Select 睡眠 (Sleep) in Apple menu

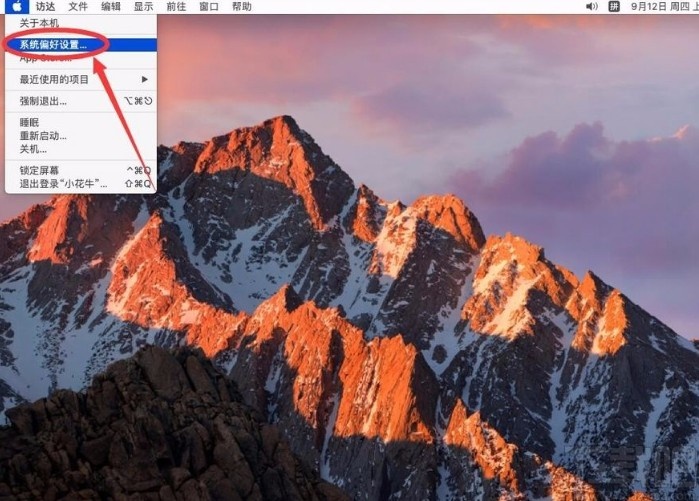click(x=30, y=122)
